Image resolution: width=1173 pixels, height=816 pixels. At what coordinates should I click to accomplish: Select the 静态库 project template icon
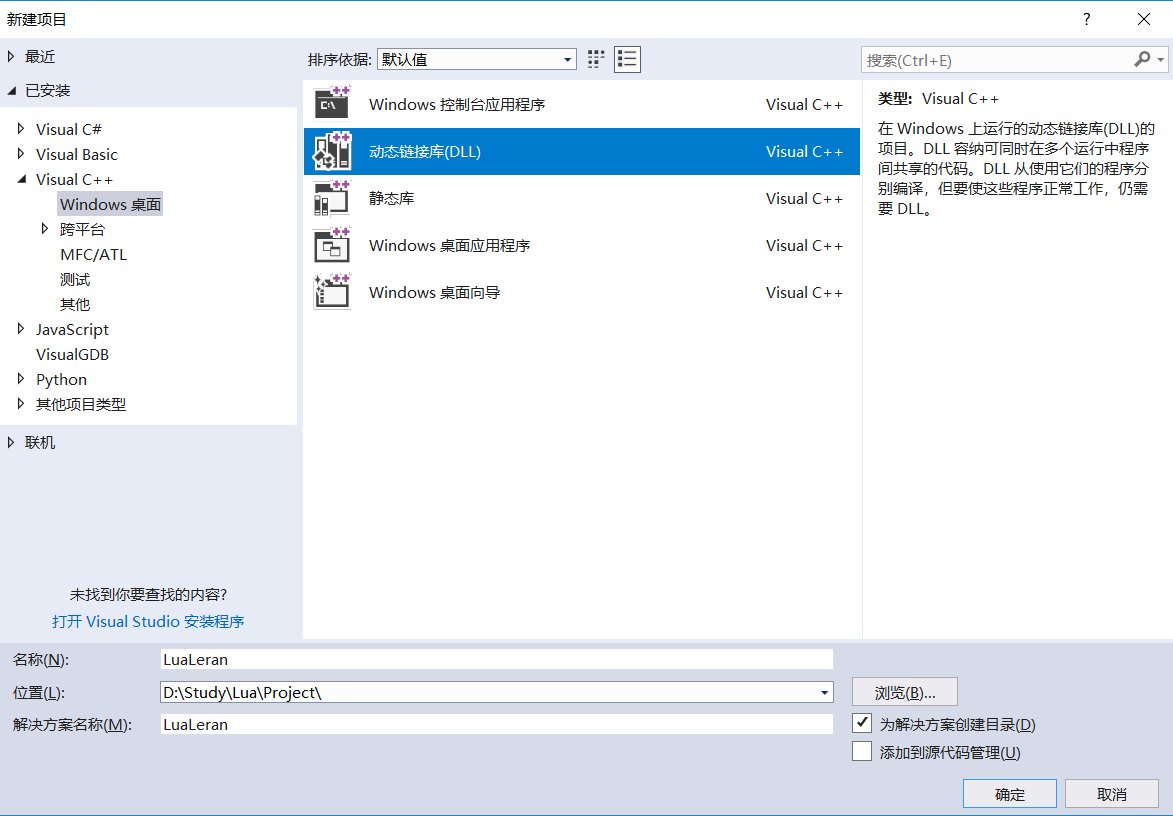(x=331, y=197)
